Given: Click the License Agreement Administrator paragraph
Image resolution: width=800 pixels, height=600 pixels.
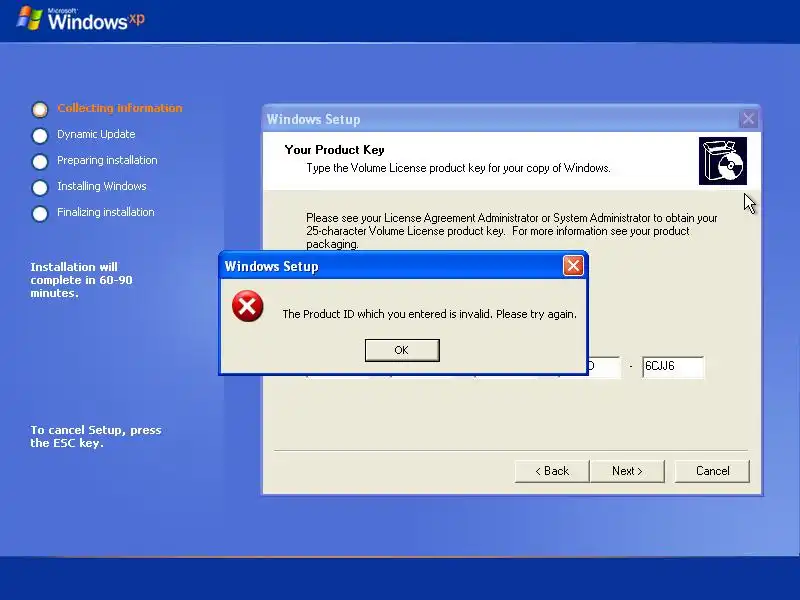Looking at the screenshot, I should [512, 231].
